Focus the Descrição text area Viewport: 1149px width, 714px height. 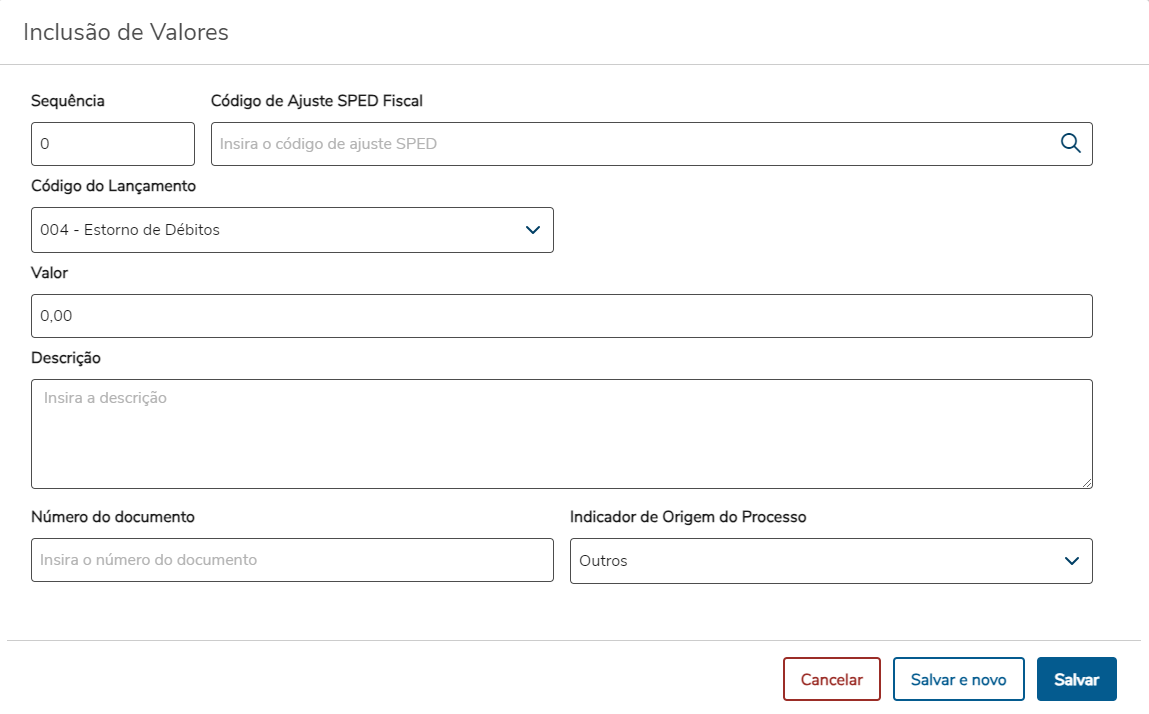[561, 433]
